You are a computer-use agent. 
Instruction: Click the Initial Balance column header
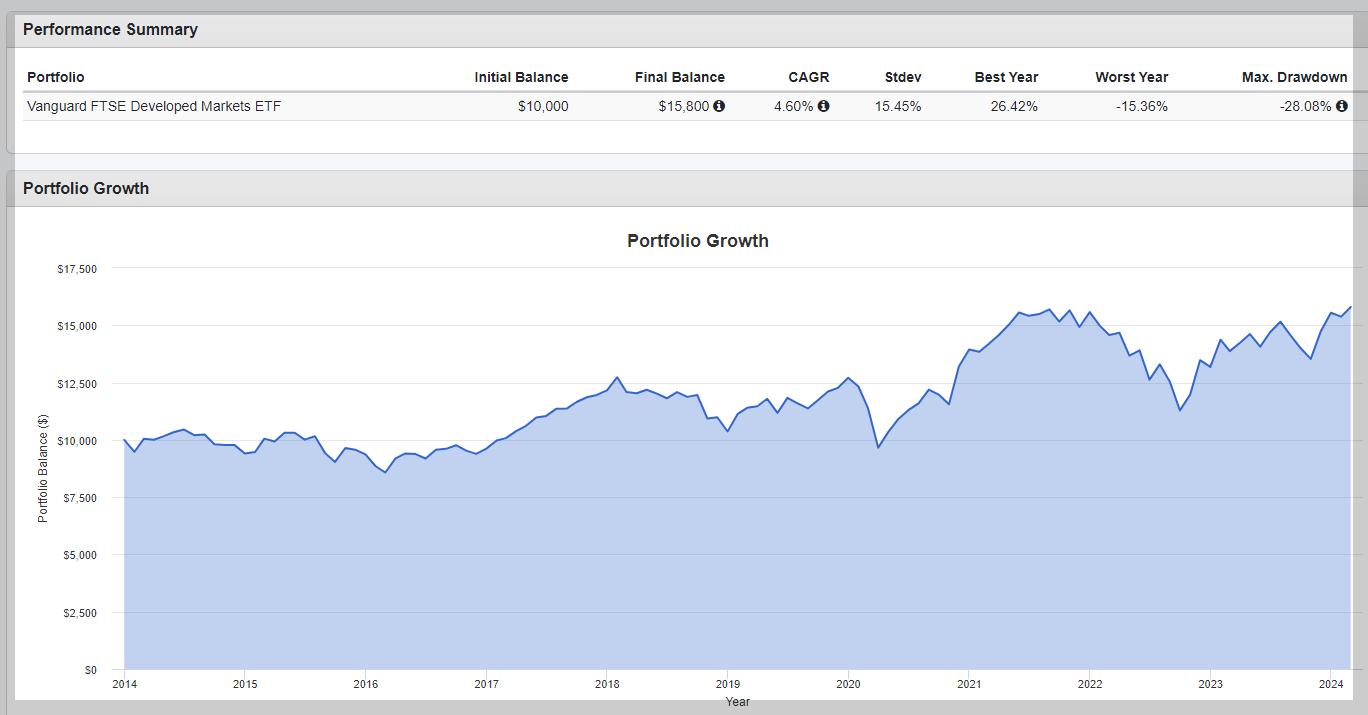[x=521, y=77]
